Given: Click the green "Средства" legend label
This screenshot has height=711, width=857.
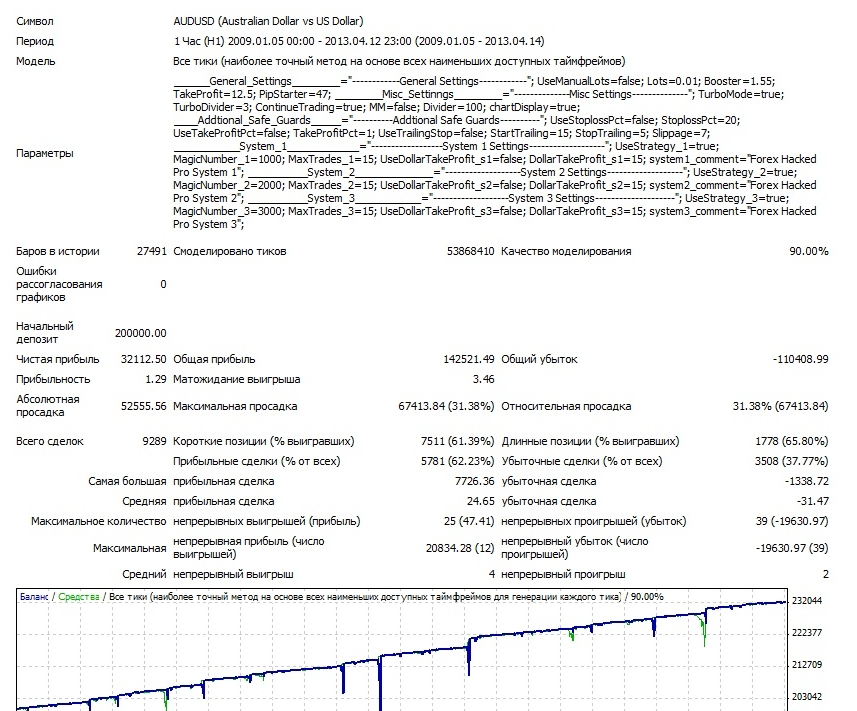Looking at the screenshot, I should (x=78, y=597).
